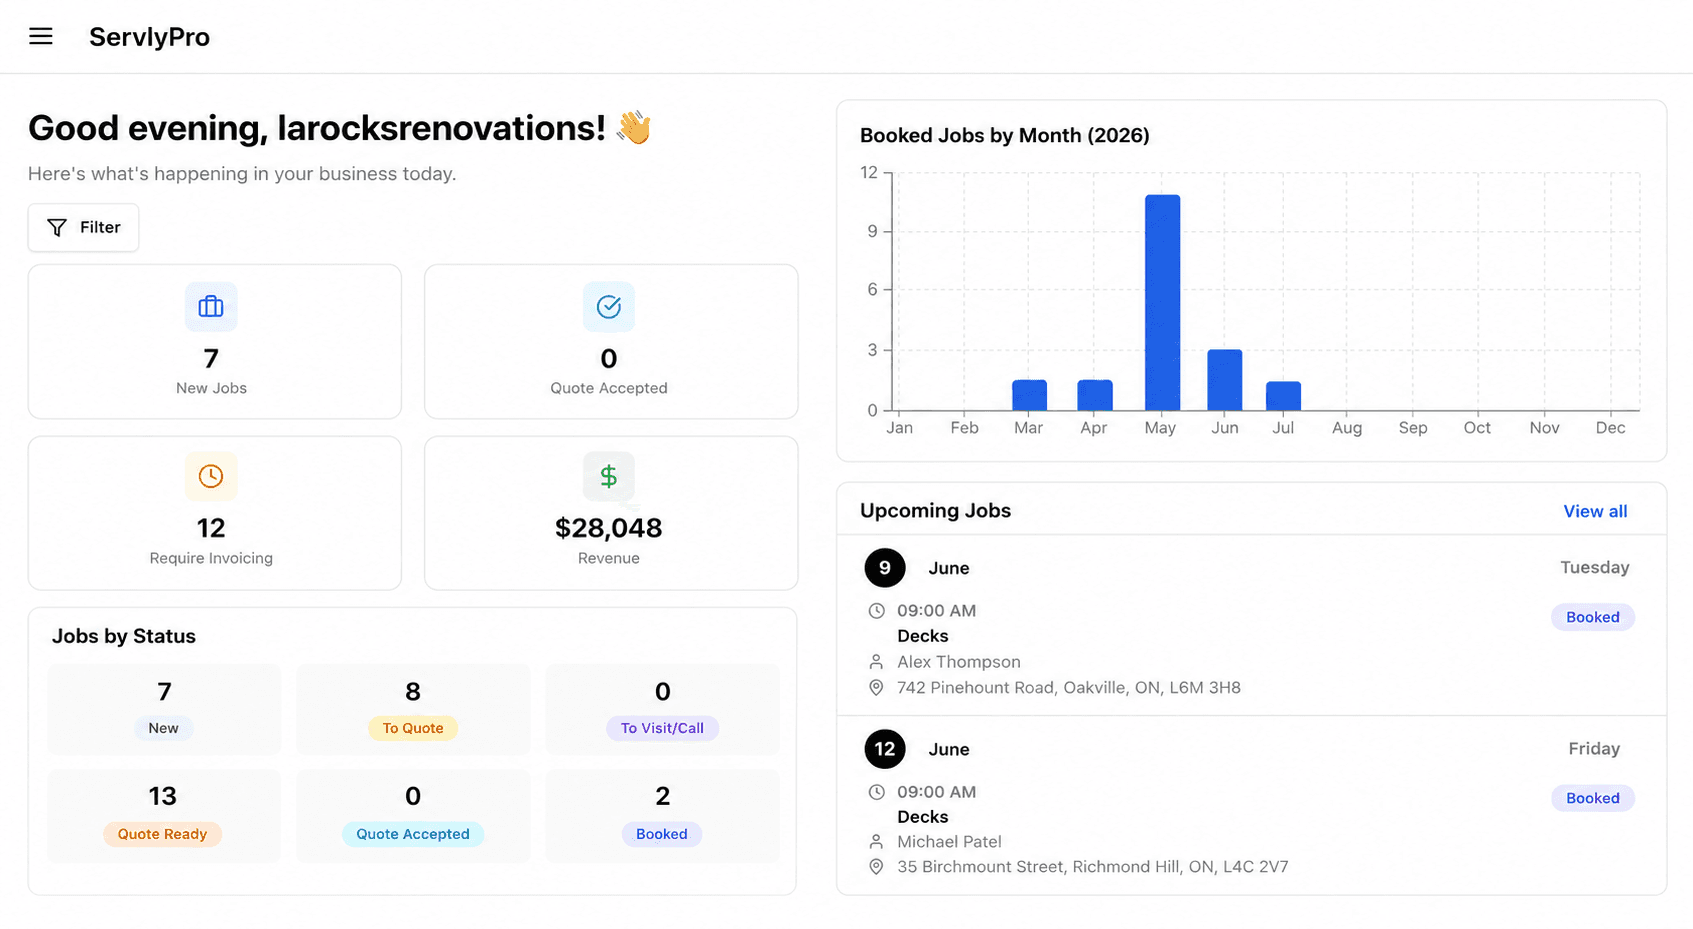This screenshot has height=929, width=1693.
Task: Click address 35 Birchmount Street, Richmond Hill
Action: [1093, 867]
